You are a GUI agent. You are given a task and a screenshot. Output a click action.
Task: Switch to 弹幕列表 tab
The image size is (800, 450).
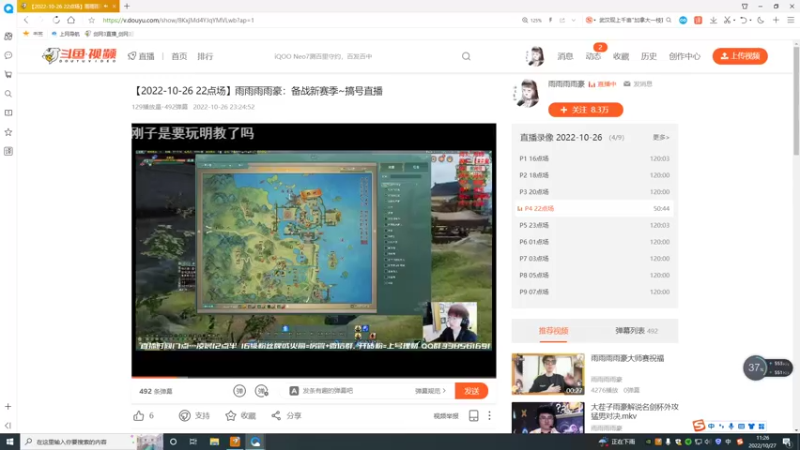[x=636, y=331]
